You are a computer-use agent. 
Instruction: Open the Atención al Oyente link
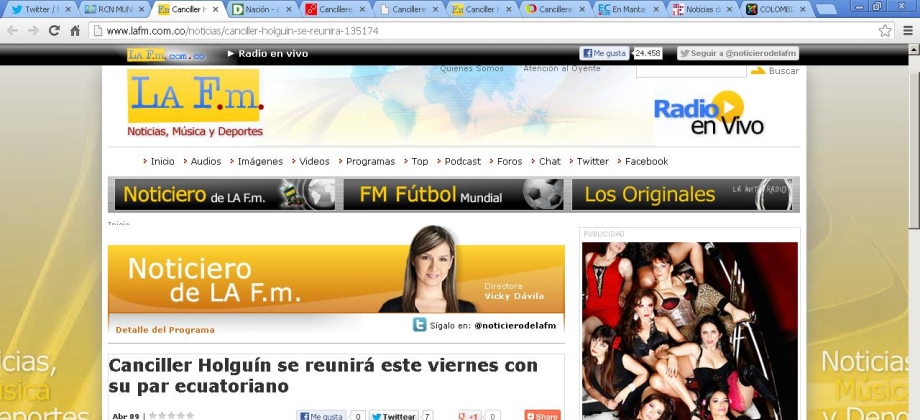click(x=562, y=69)
